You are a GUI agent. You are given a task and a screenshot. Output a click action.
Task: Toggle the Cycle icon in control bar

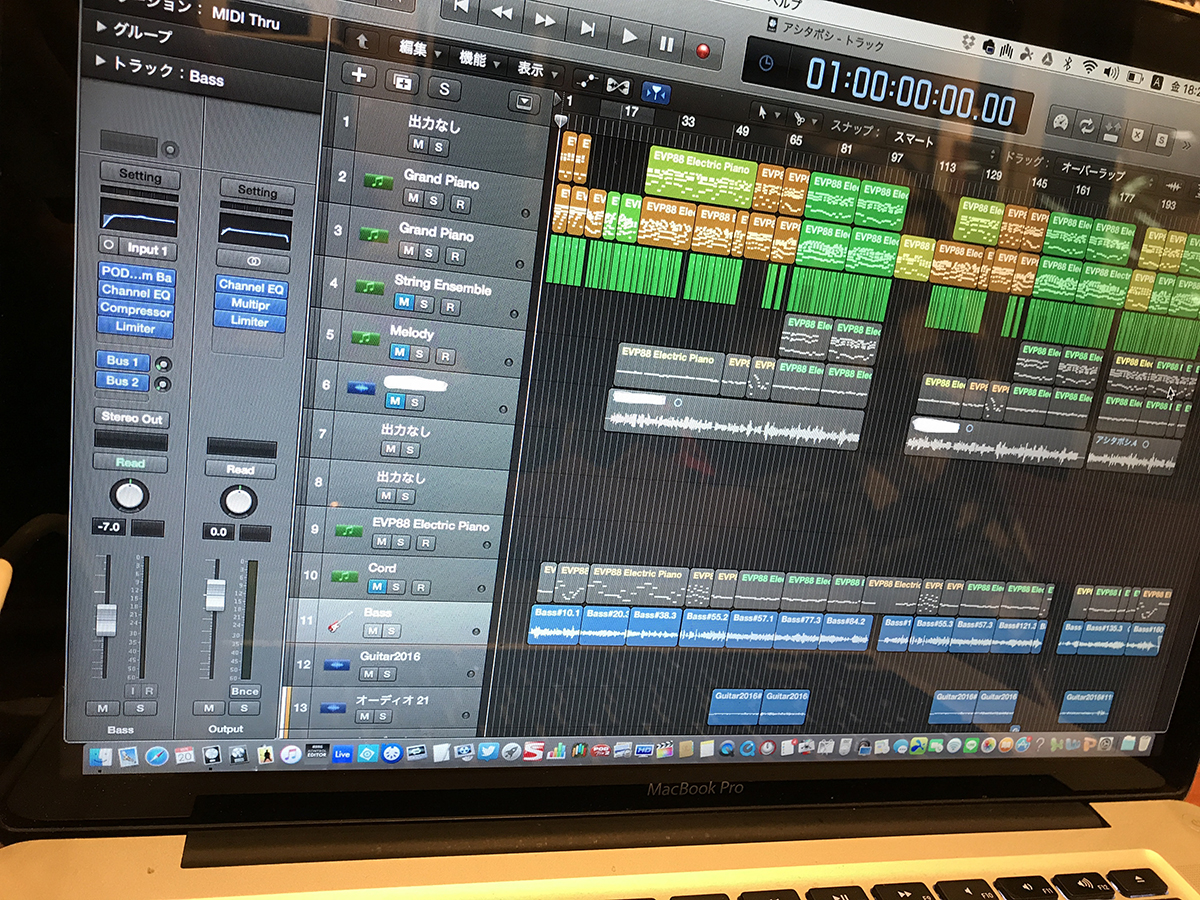(1086, 126)
